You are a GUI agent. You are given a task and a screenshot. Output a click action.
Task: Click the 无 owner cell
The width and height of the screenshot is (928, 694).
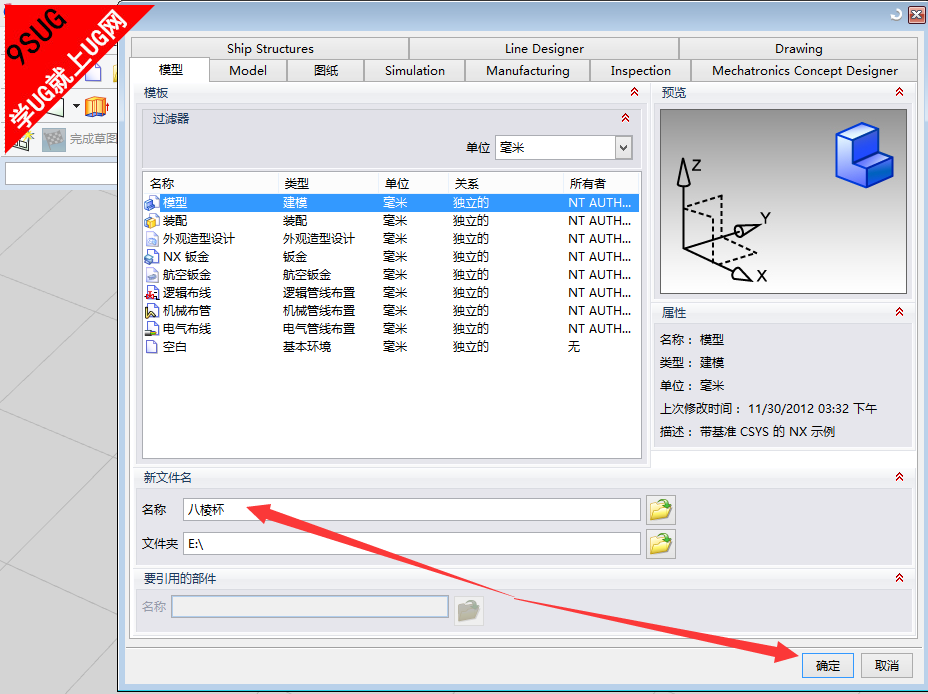pyautogui.click(x=574, y=347)
